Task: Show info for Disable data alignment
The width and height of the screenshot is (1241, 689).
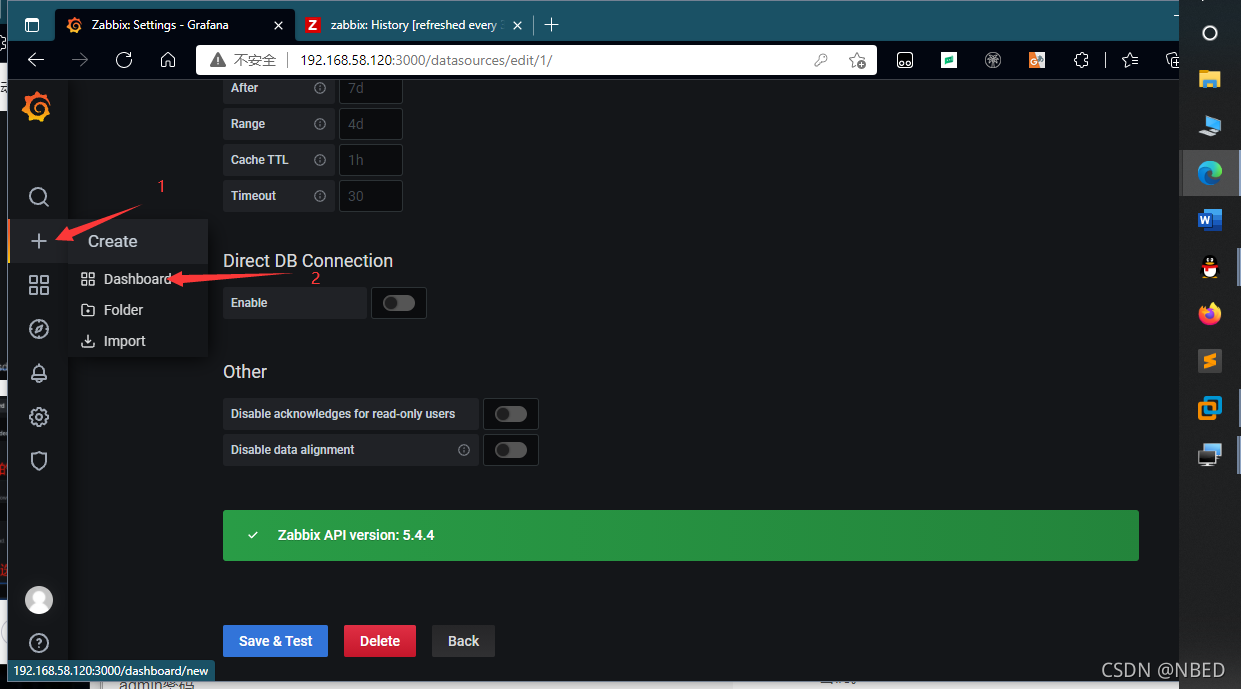Action: click(x=464, y=450)
